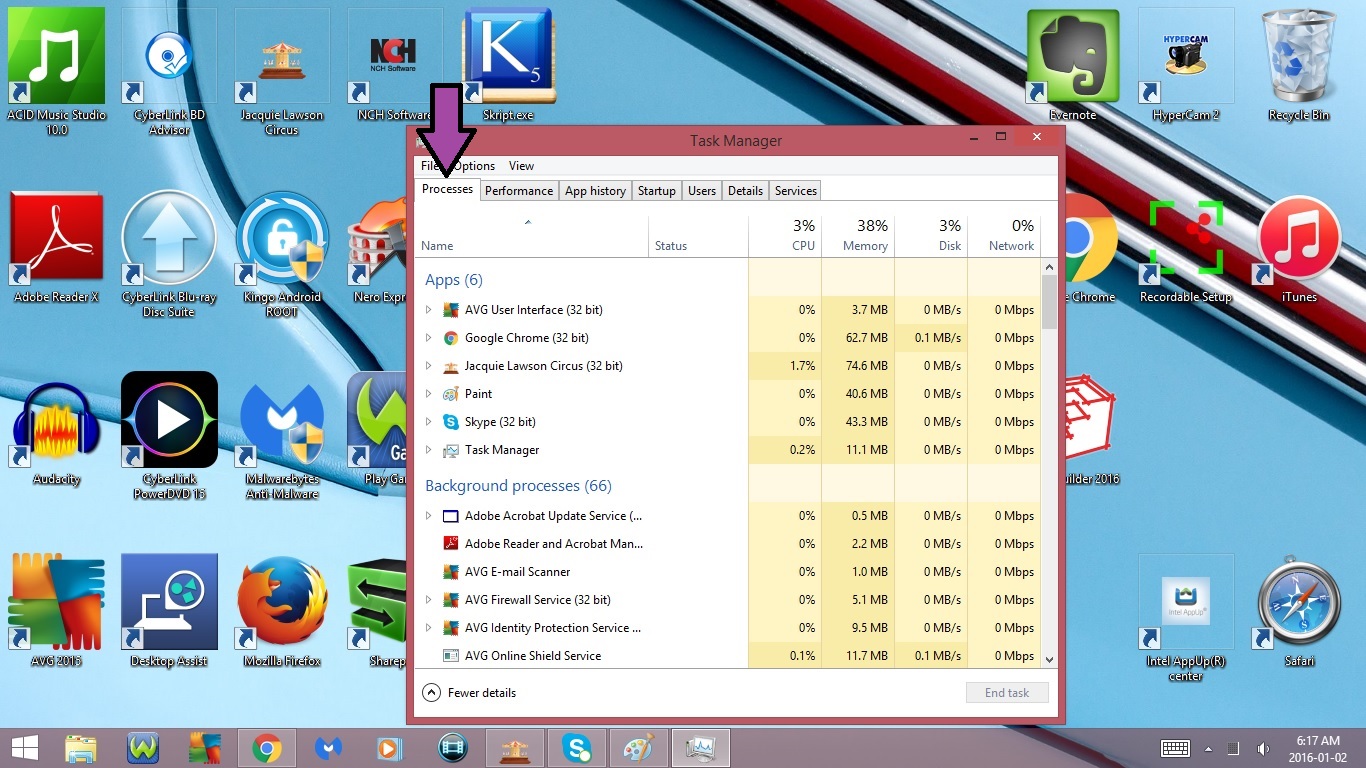The width and height of the screenshot is (1366, 768).
Task: Sort processes by Name column header
Action: 532,236
